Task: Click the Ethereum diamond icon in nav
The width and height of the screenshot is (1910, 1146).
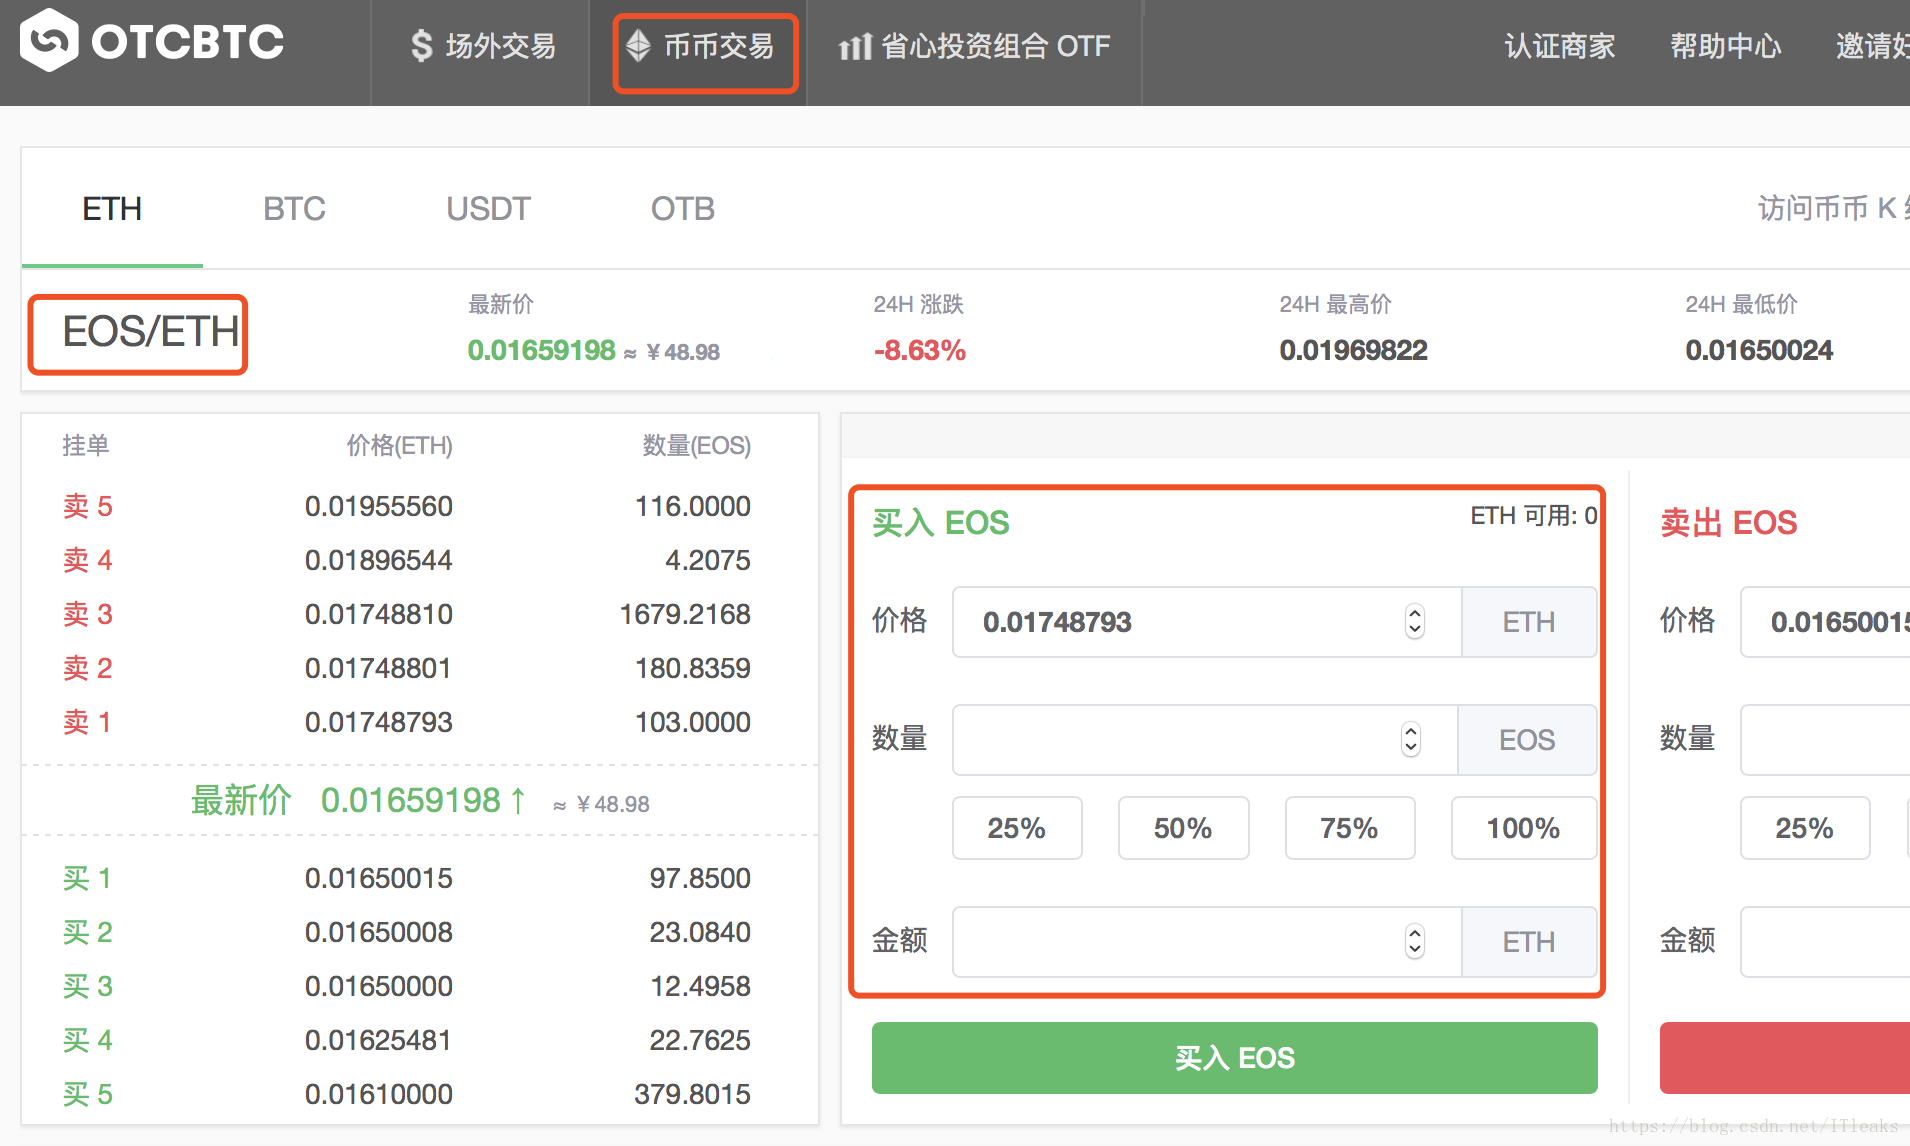Action: [638, 46]
